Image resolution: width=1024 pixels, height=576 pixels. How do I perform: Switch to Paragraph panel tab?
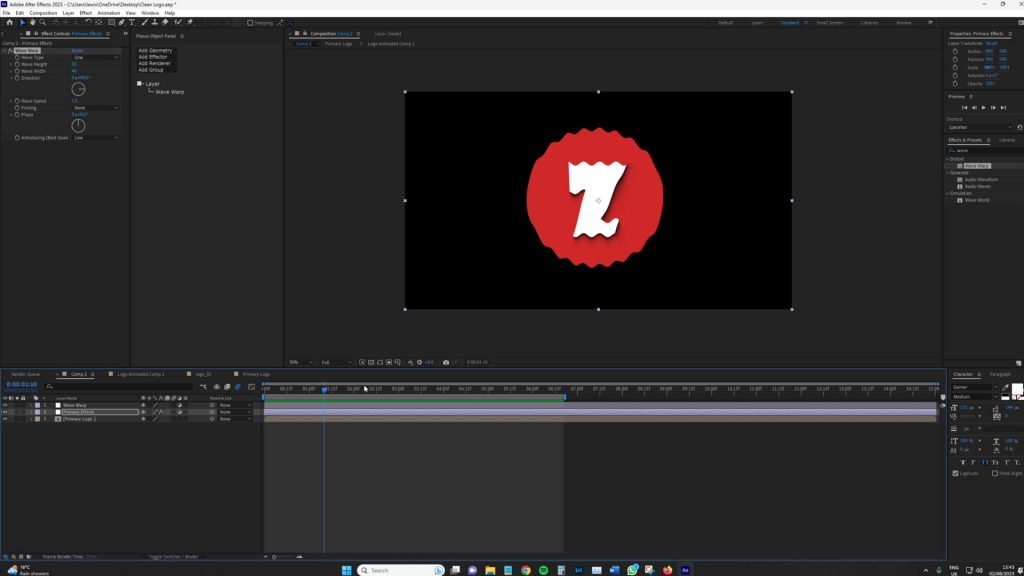(x=1000, y=374)
